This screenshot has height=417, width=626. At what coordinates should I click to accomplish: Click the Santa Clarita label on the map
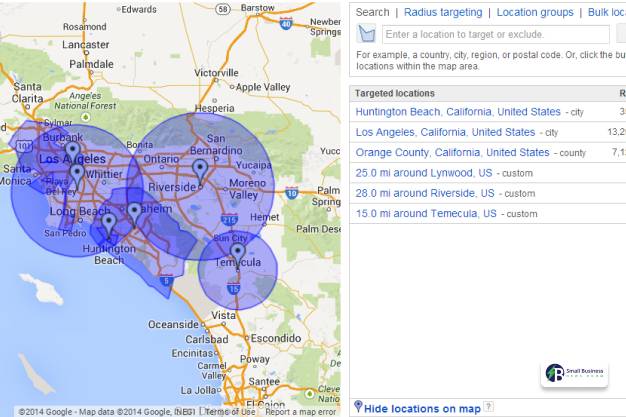28,93
